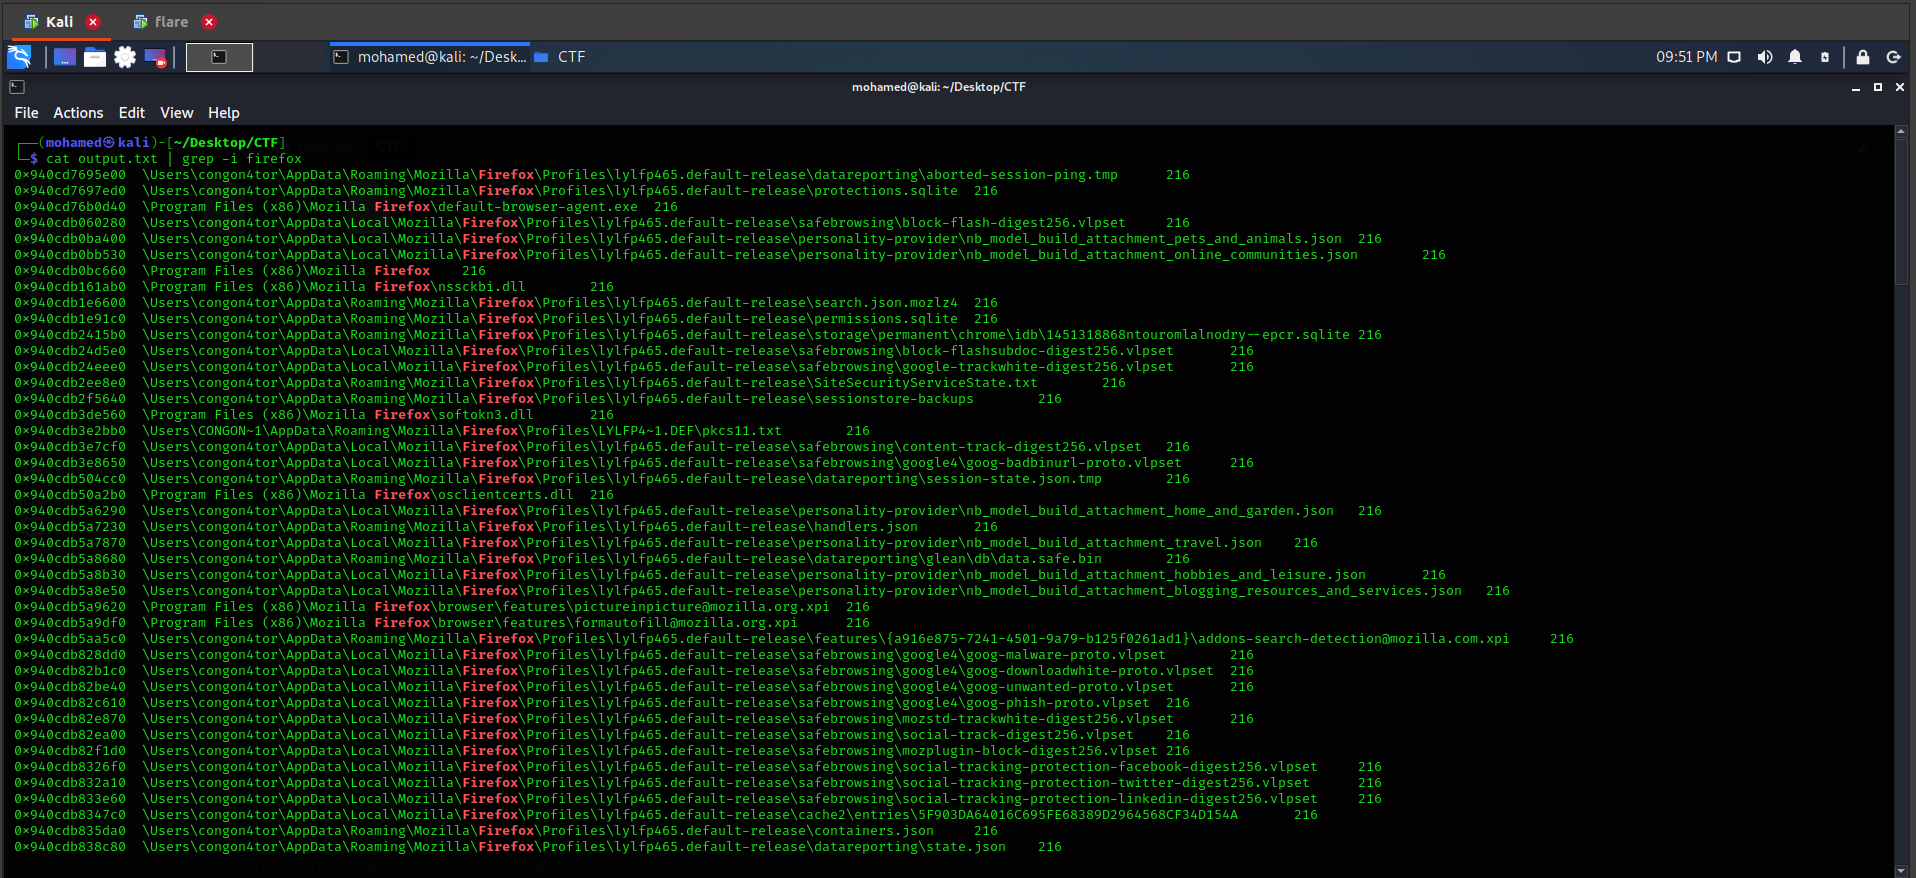Click 'state.json' in the last output line
1916x878 pixels.
pyautogui.click(x=966, y=847)
